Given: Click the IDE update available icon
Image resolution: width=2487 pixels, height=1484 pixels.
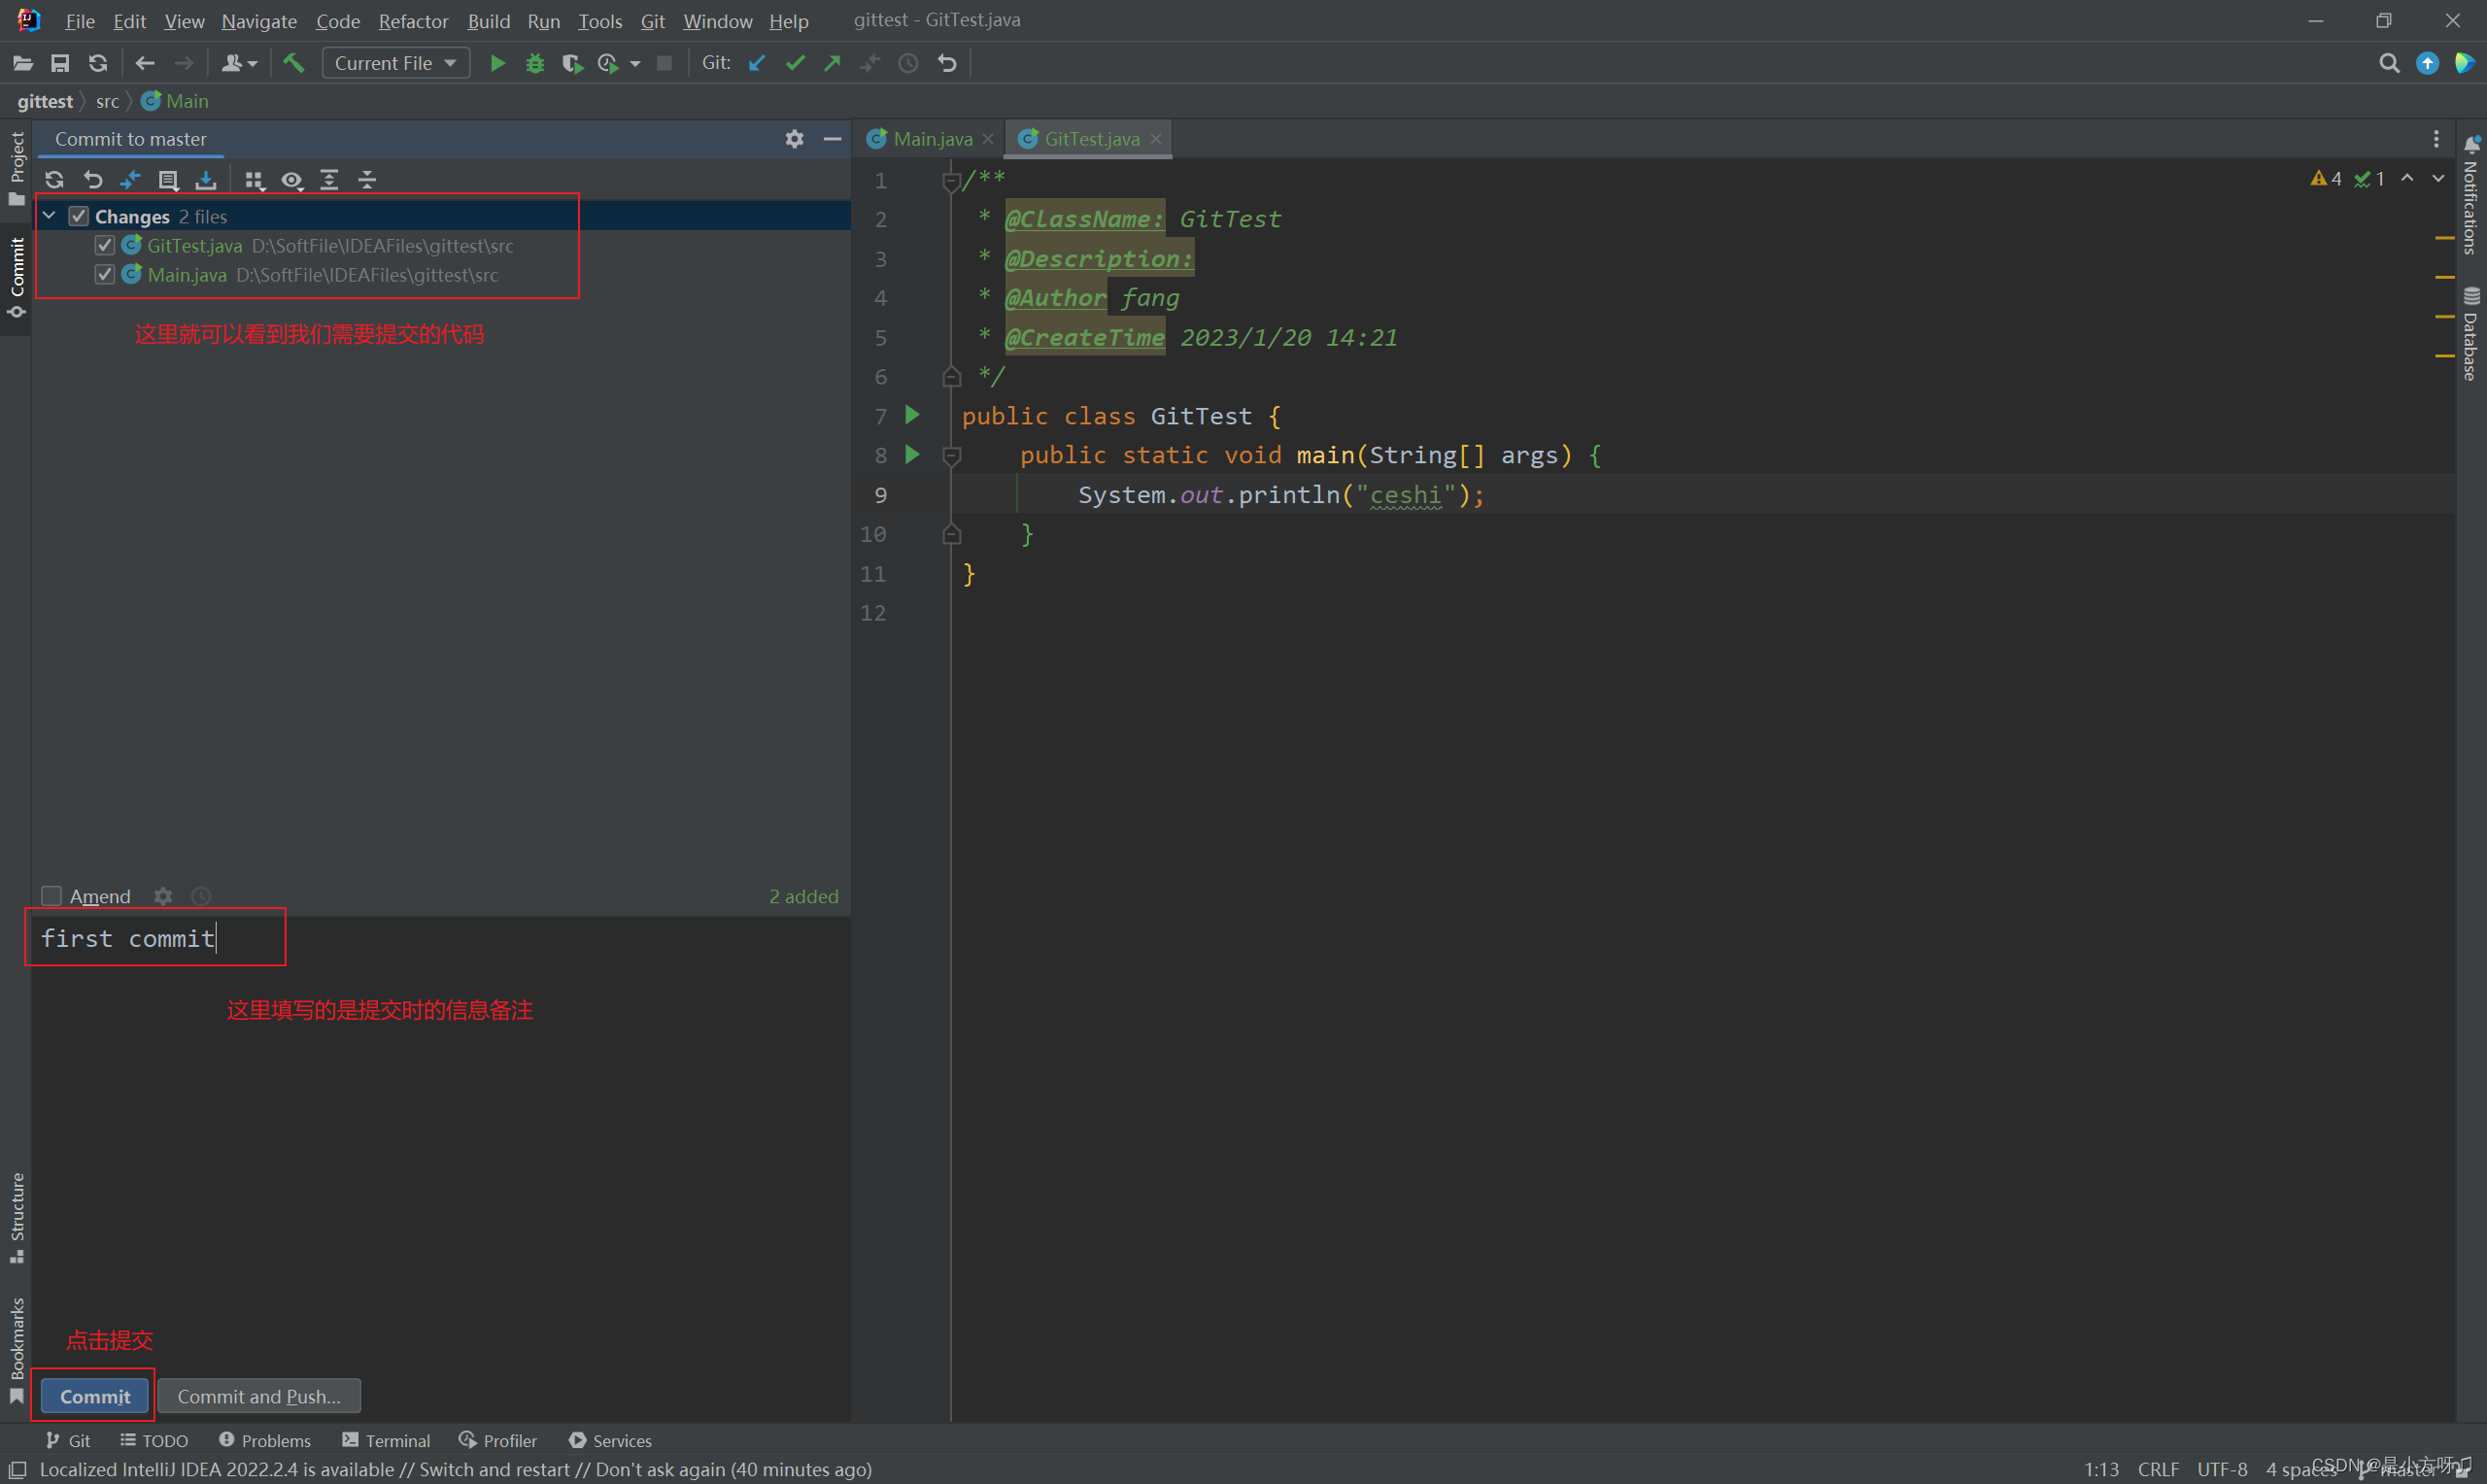Looking at the screenshot, I should click(x=2427, y=63).
